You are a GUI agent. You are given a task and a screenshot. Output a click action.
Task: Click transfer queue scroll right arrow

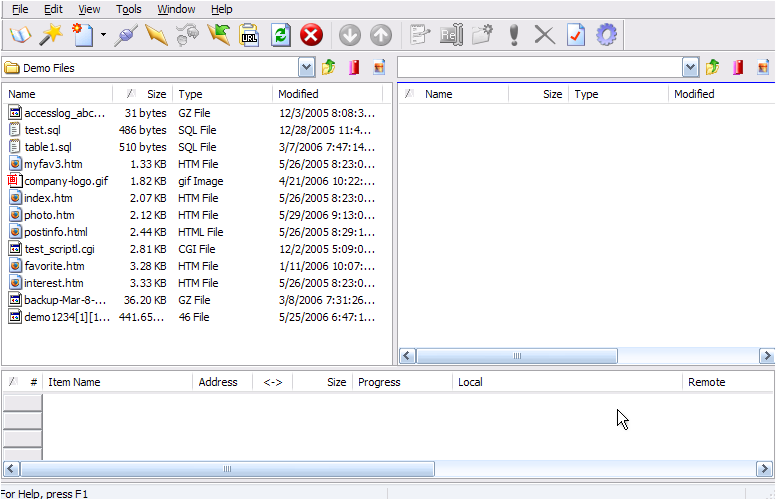(764, 469)
